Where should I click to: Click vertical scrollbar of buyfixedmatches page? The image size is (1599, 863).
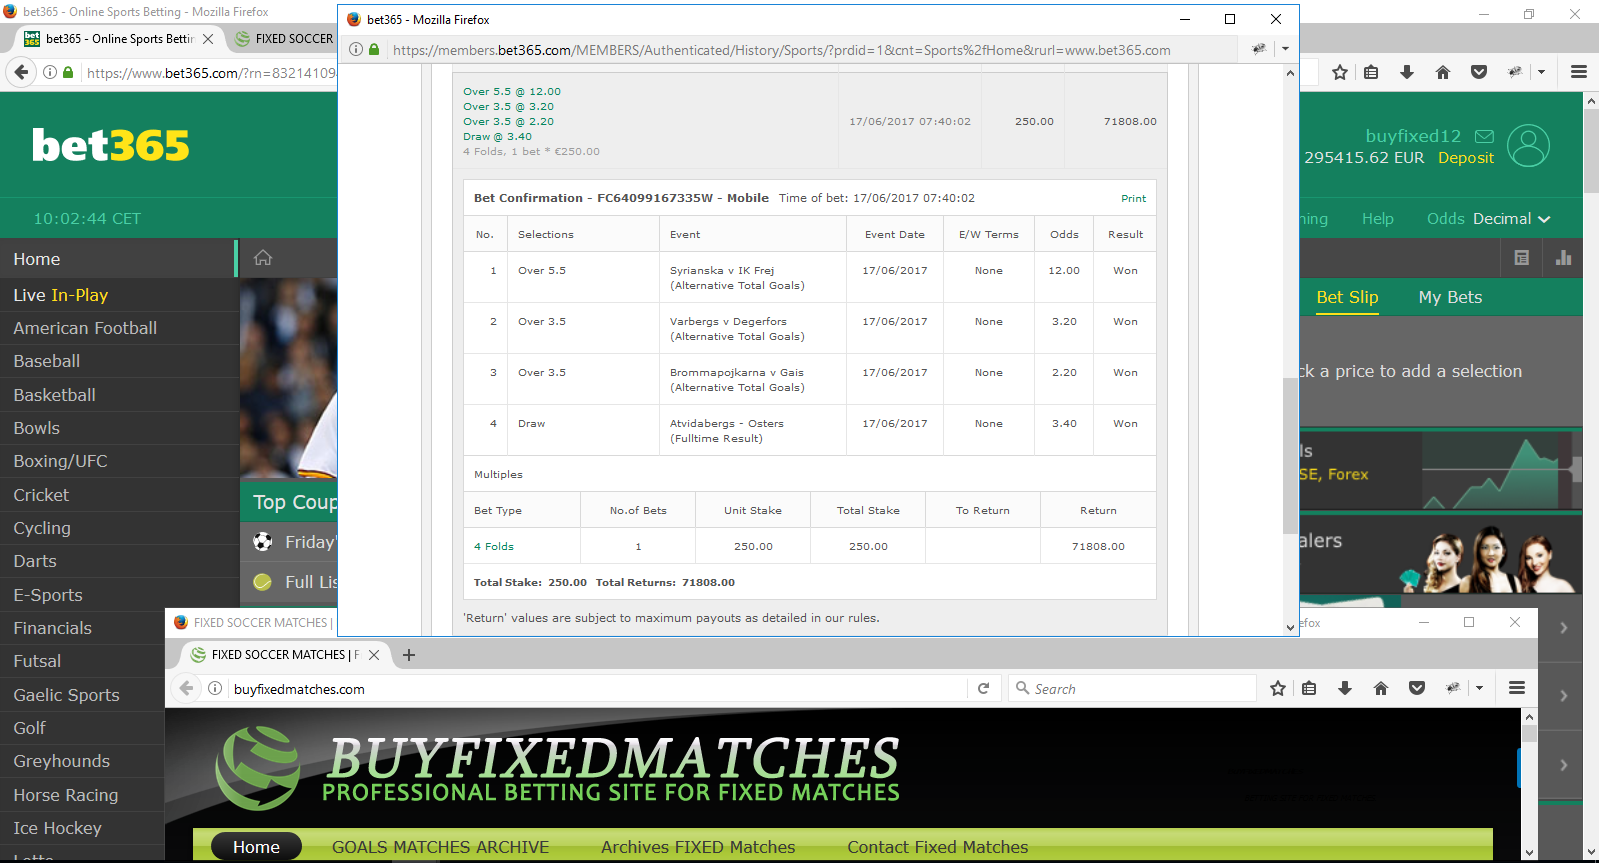coord(1529,733)
